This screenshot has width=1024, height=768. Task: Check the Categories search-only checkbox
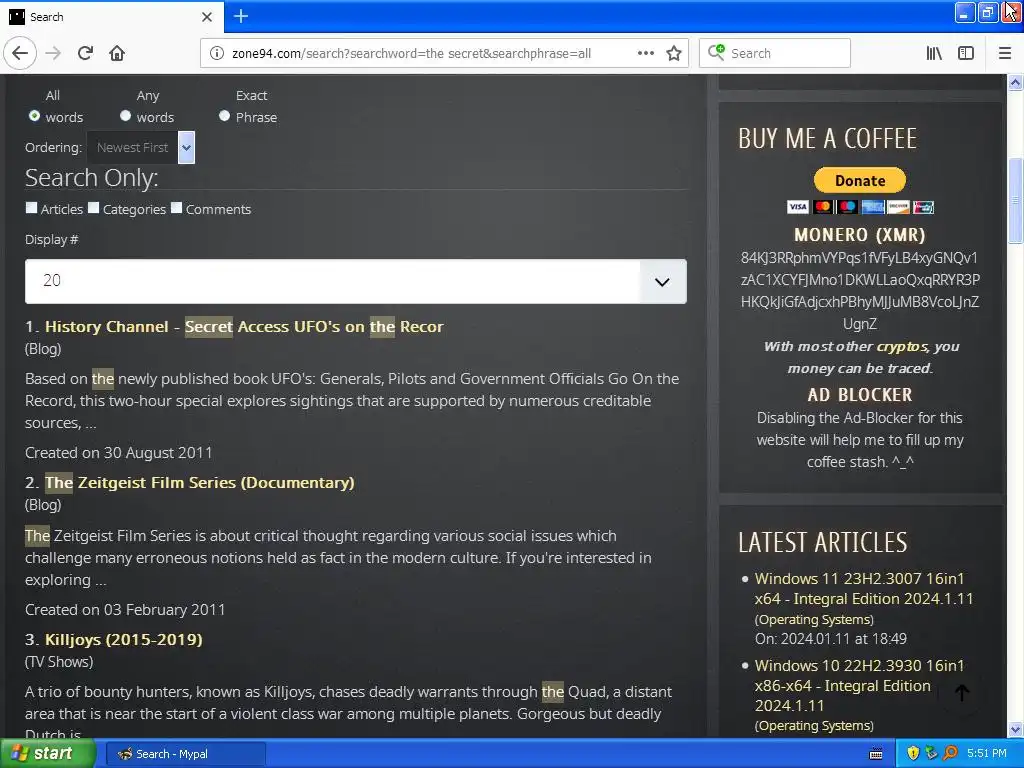coord(93,208)
